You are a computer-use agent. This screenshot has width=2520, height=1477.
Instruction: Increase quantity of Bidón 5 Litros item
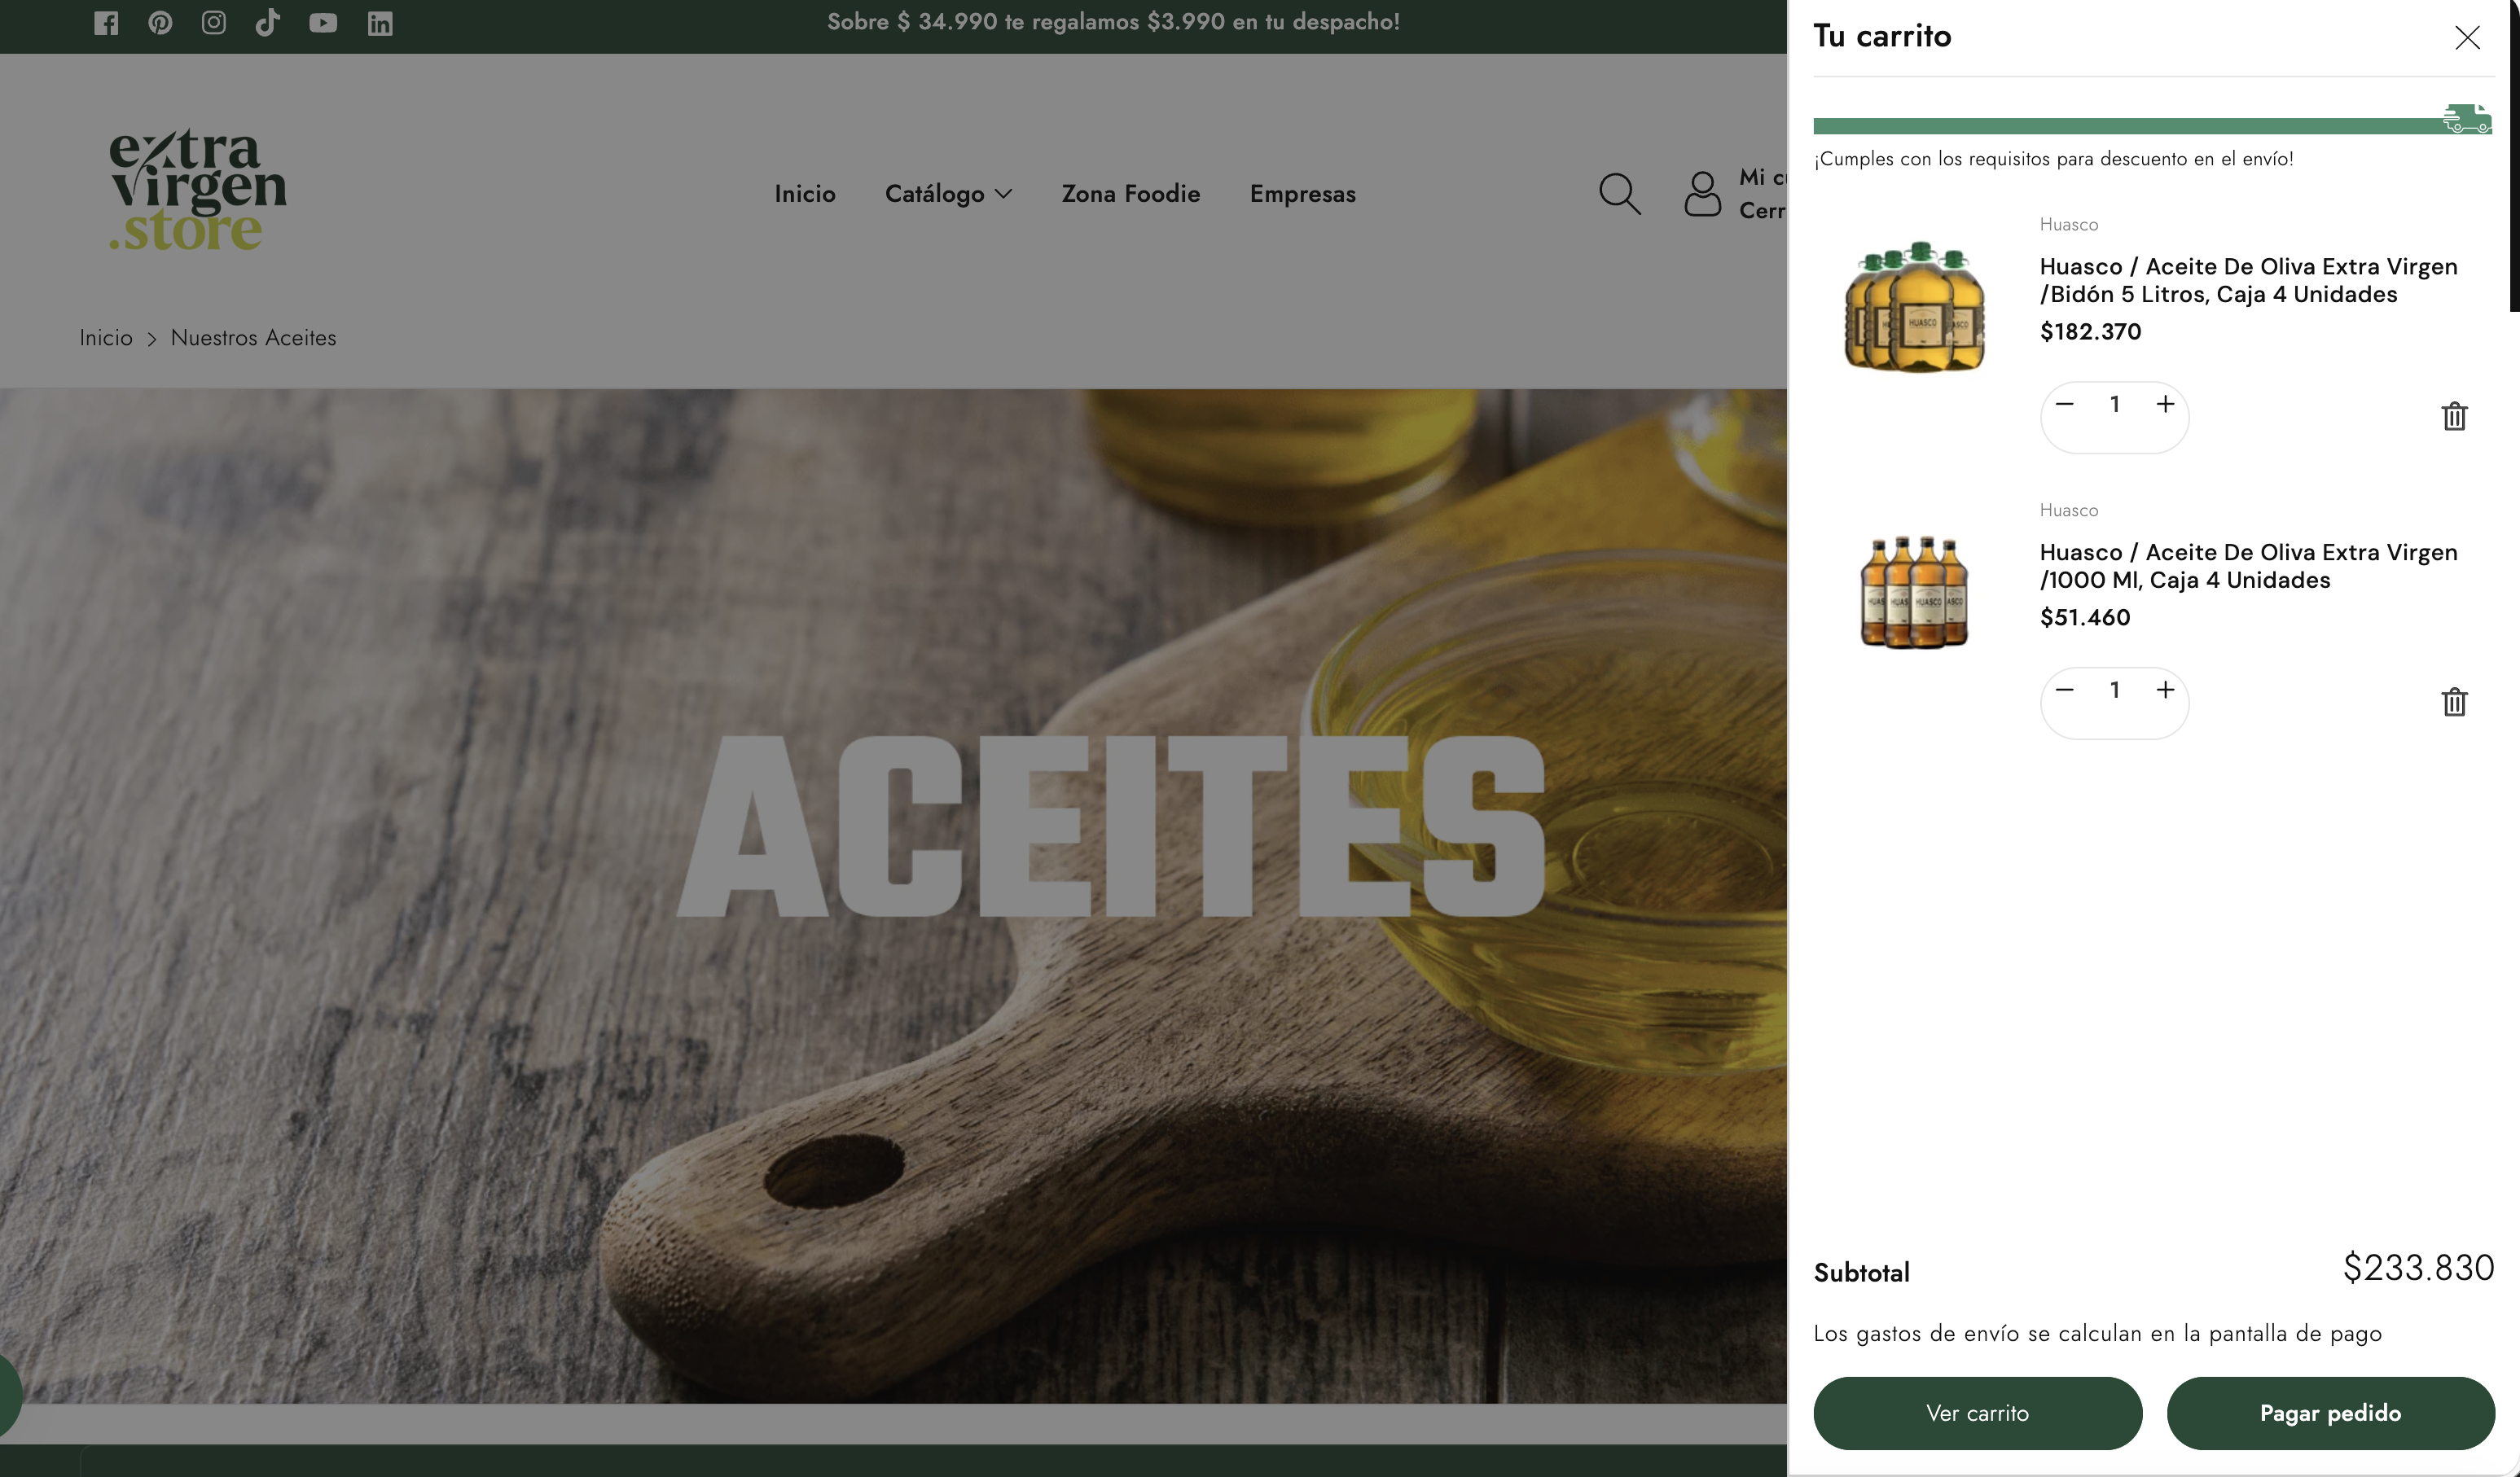[2165, 404]
